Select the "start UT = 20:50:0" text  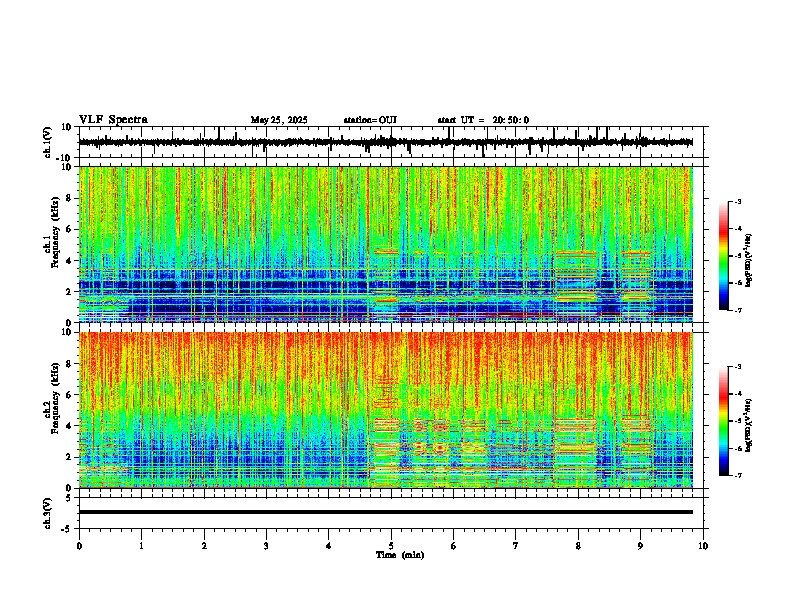coord(483,120)
